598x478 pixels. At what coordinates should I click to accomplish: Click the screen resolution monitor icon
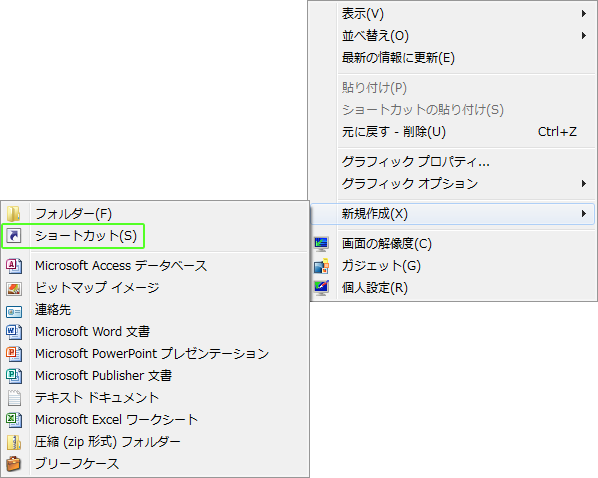pyautogui.click(x=321, y=244)
